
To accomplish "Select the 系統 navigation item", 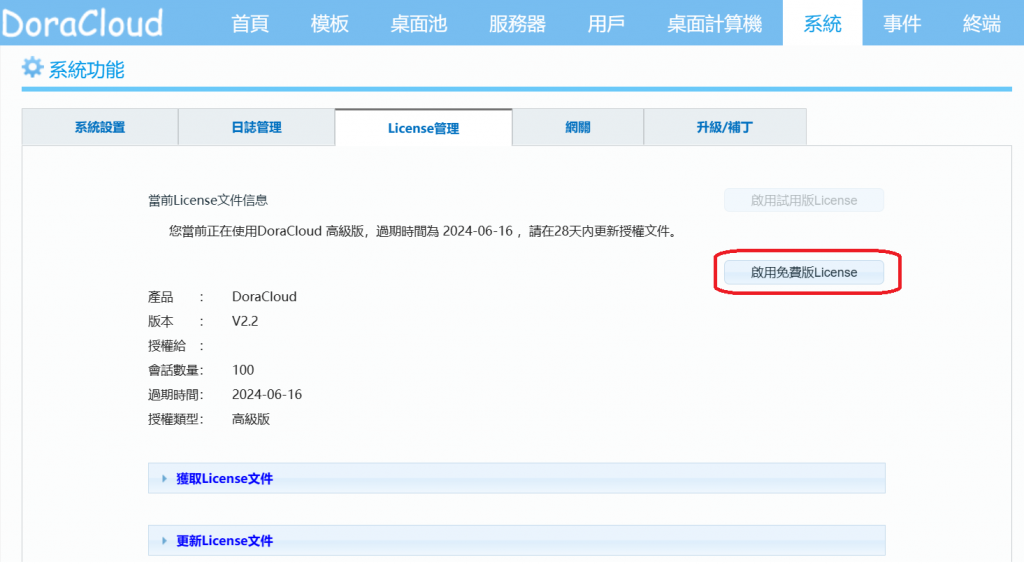I will point(822,24).
